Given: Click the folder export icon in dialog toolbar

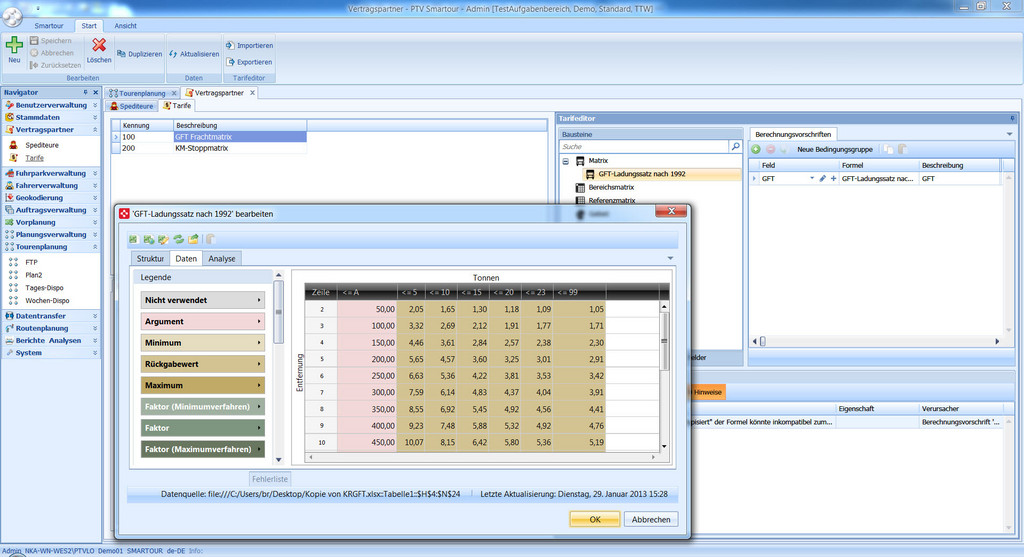Looking at the screenshot, I should coord(193,239).
